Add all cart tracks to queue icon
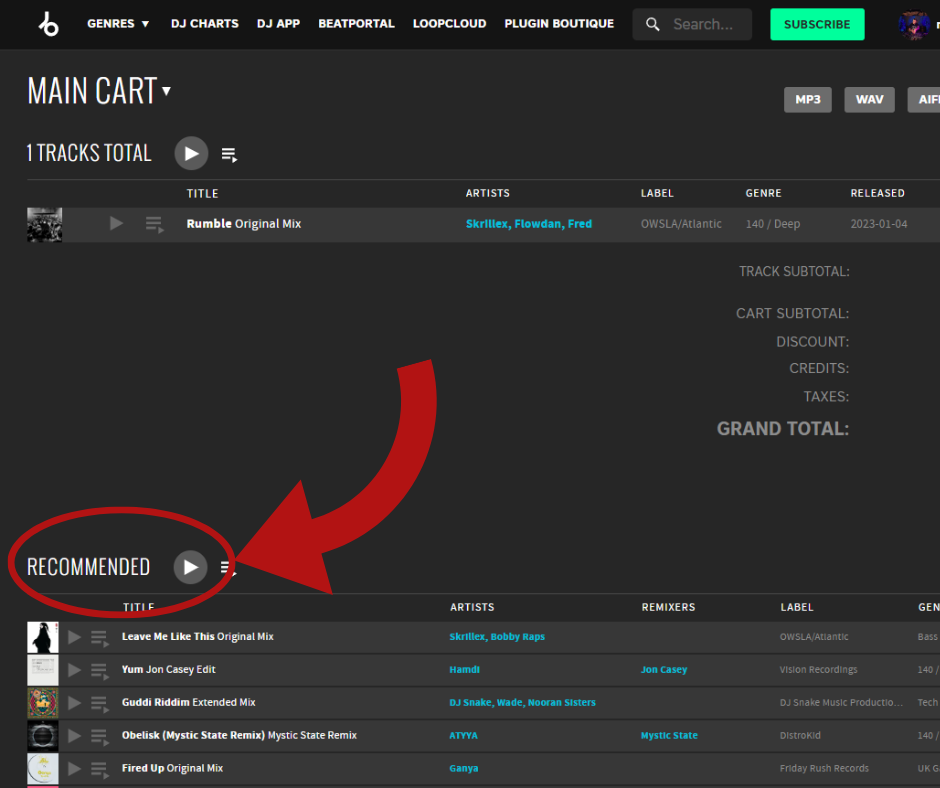Image resolution: width=940 pixels, height=788 pixels. [x=229, y=155]
